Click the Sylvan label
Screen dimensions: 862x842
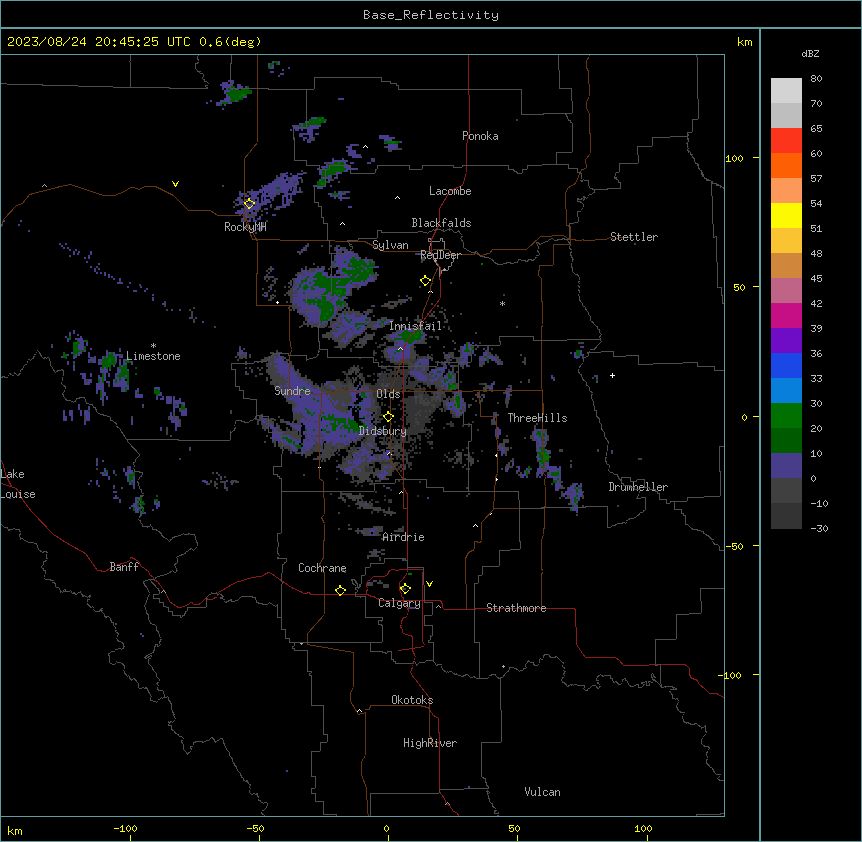[390, 245]
